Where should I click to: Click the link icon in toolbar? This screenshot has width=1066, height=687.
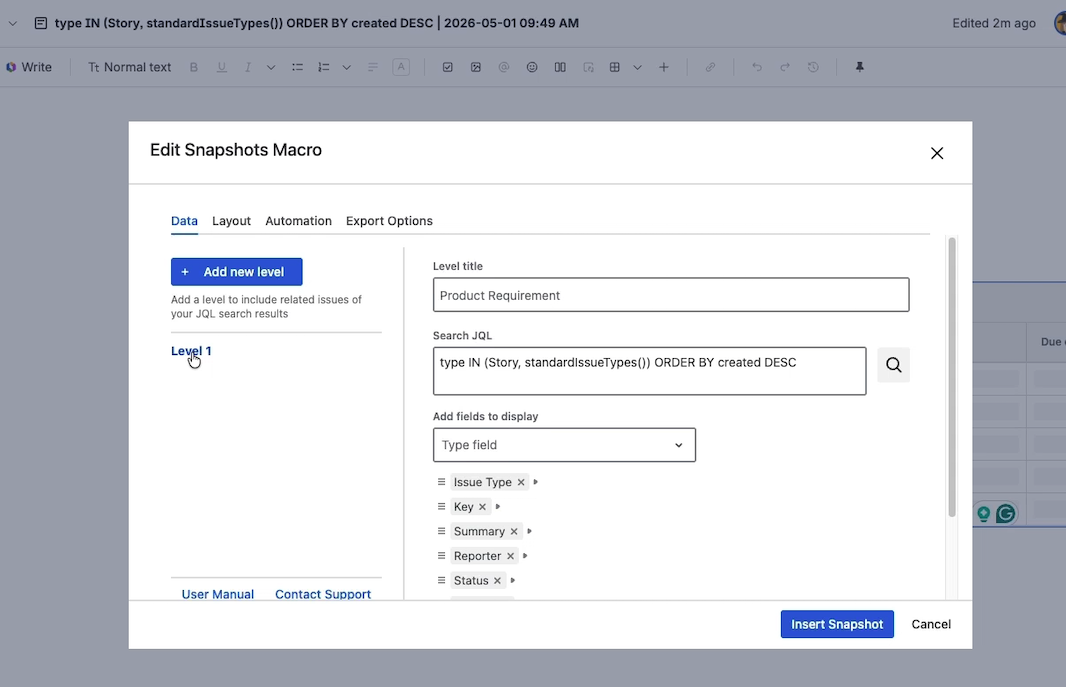pos(710,67)
